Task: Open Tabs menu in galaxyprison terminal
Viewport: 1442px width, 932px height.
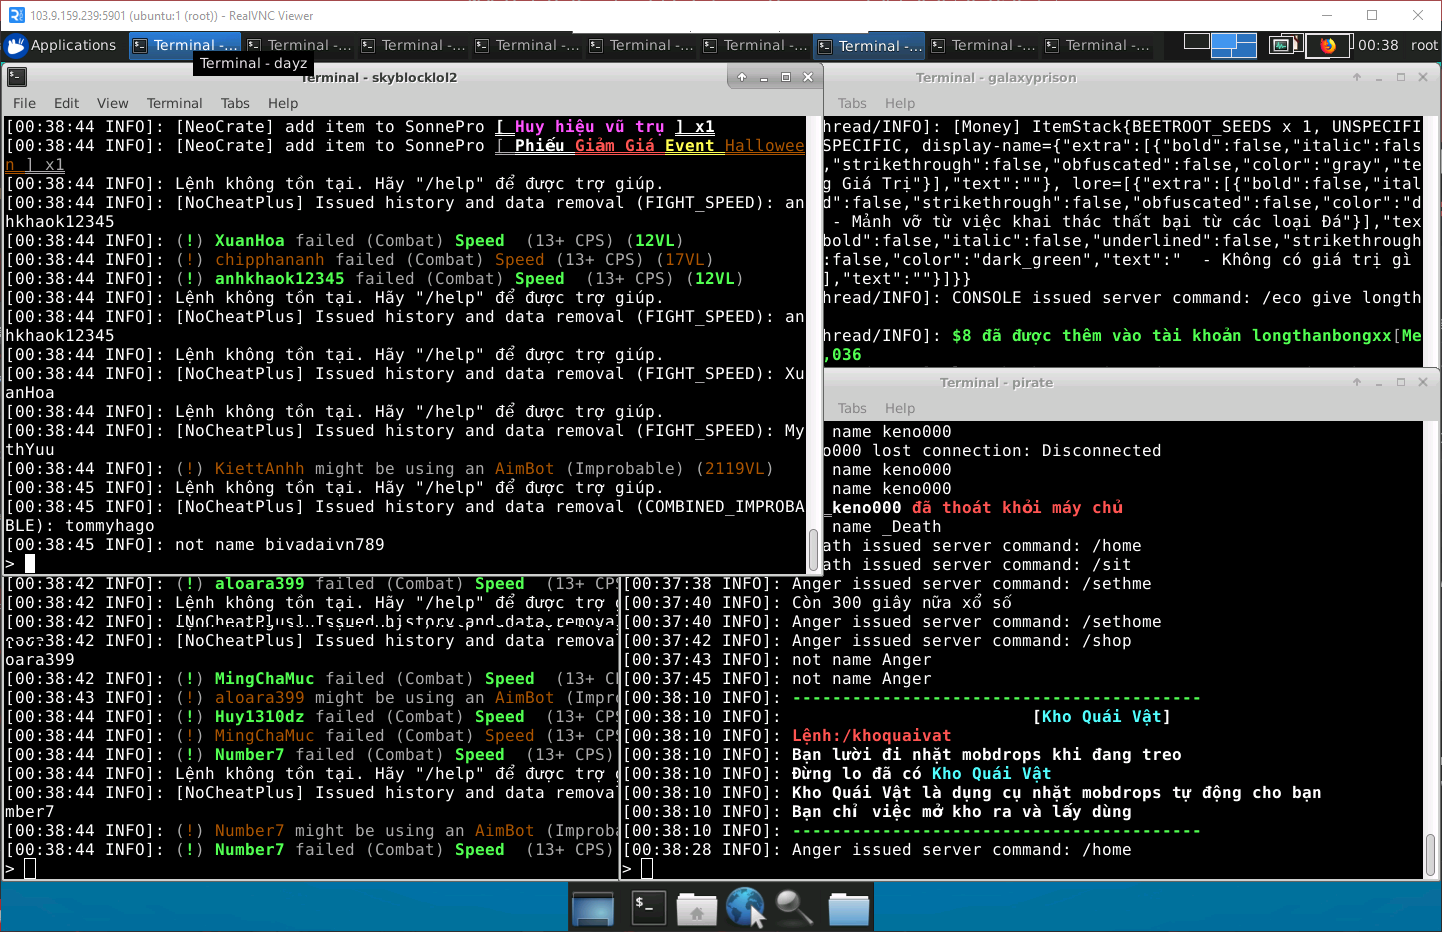Action: point(852,103)
